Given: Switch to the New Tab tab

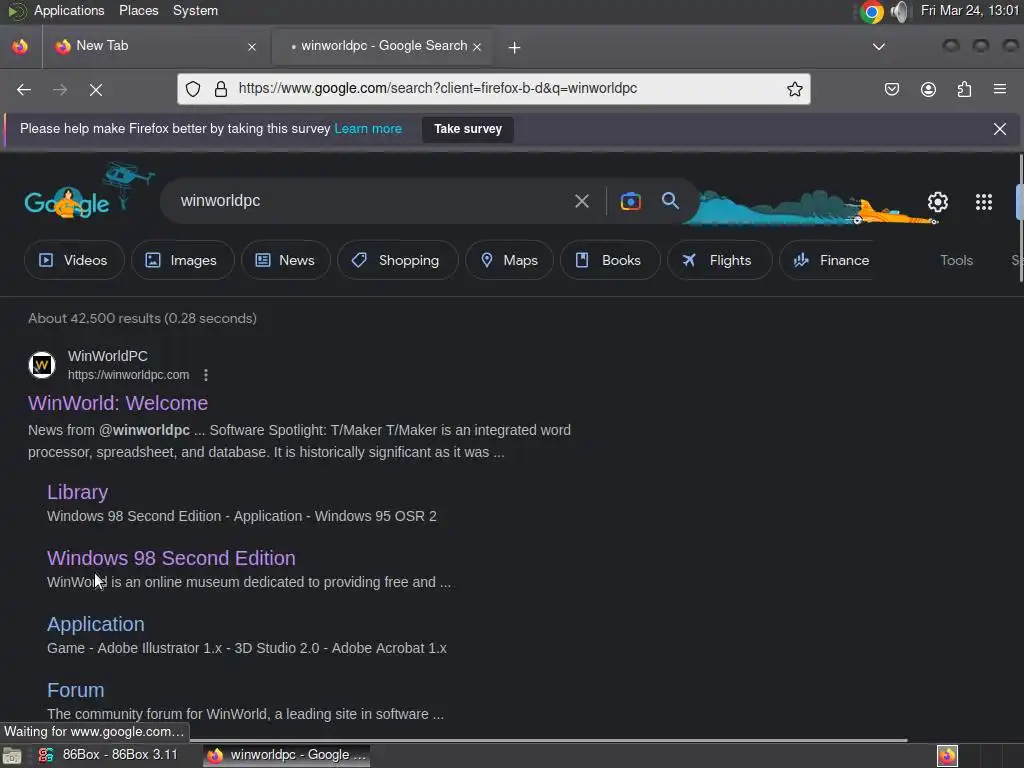Looking at the screenshot, I should click(x=155, y=46).
